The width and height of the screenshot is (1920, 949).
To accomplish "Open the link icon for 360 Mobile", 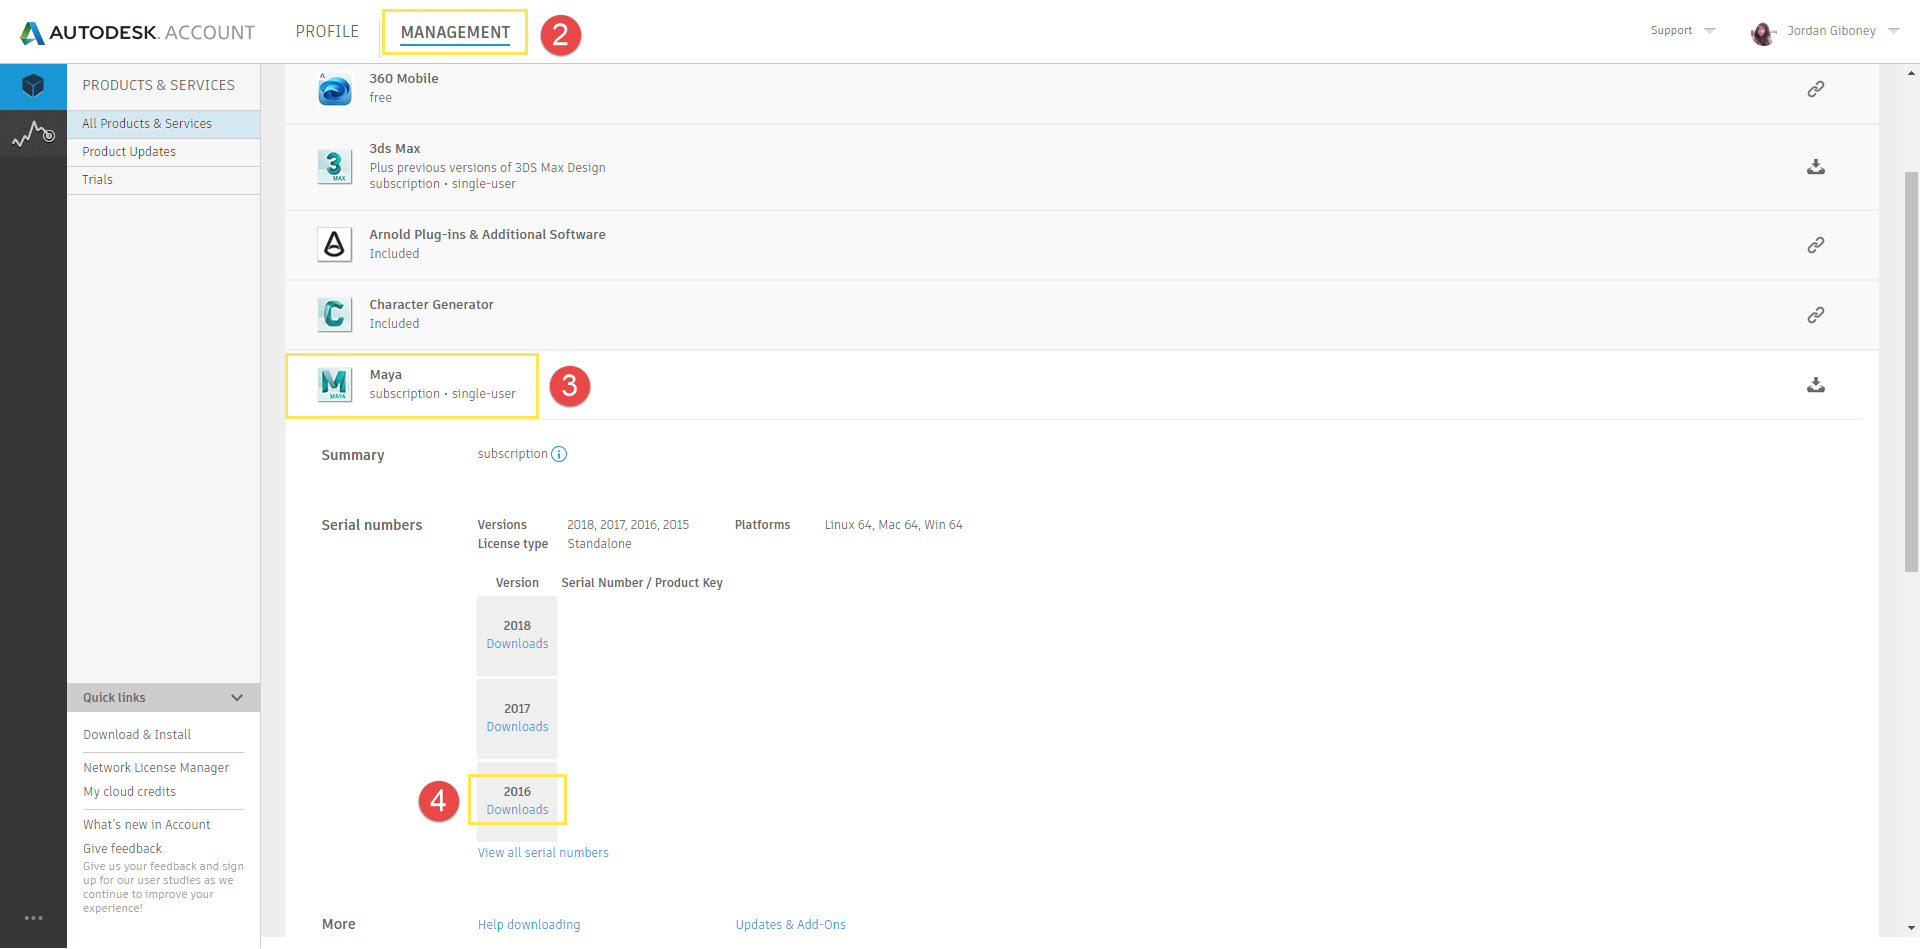I will pyautogui.click(x=1816, y=89).
